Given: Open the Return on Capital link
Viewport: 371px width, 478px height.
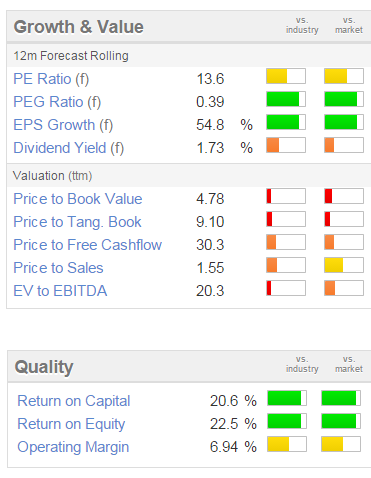Looking at the screenshot, I should [x=74, y=401].
